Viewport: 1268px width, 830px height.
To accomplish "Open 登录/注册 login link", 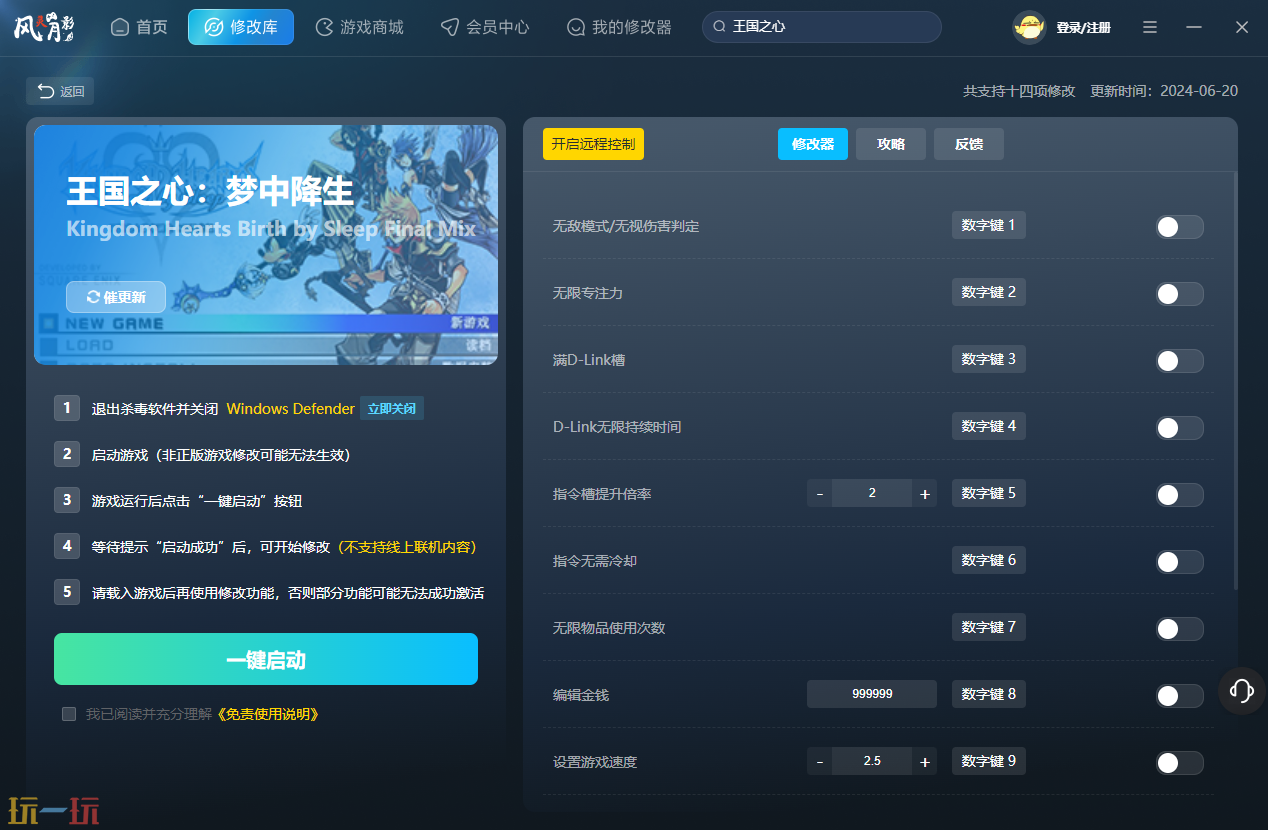I will (1083, 28).
